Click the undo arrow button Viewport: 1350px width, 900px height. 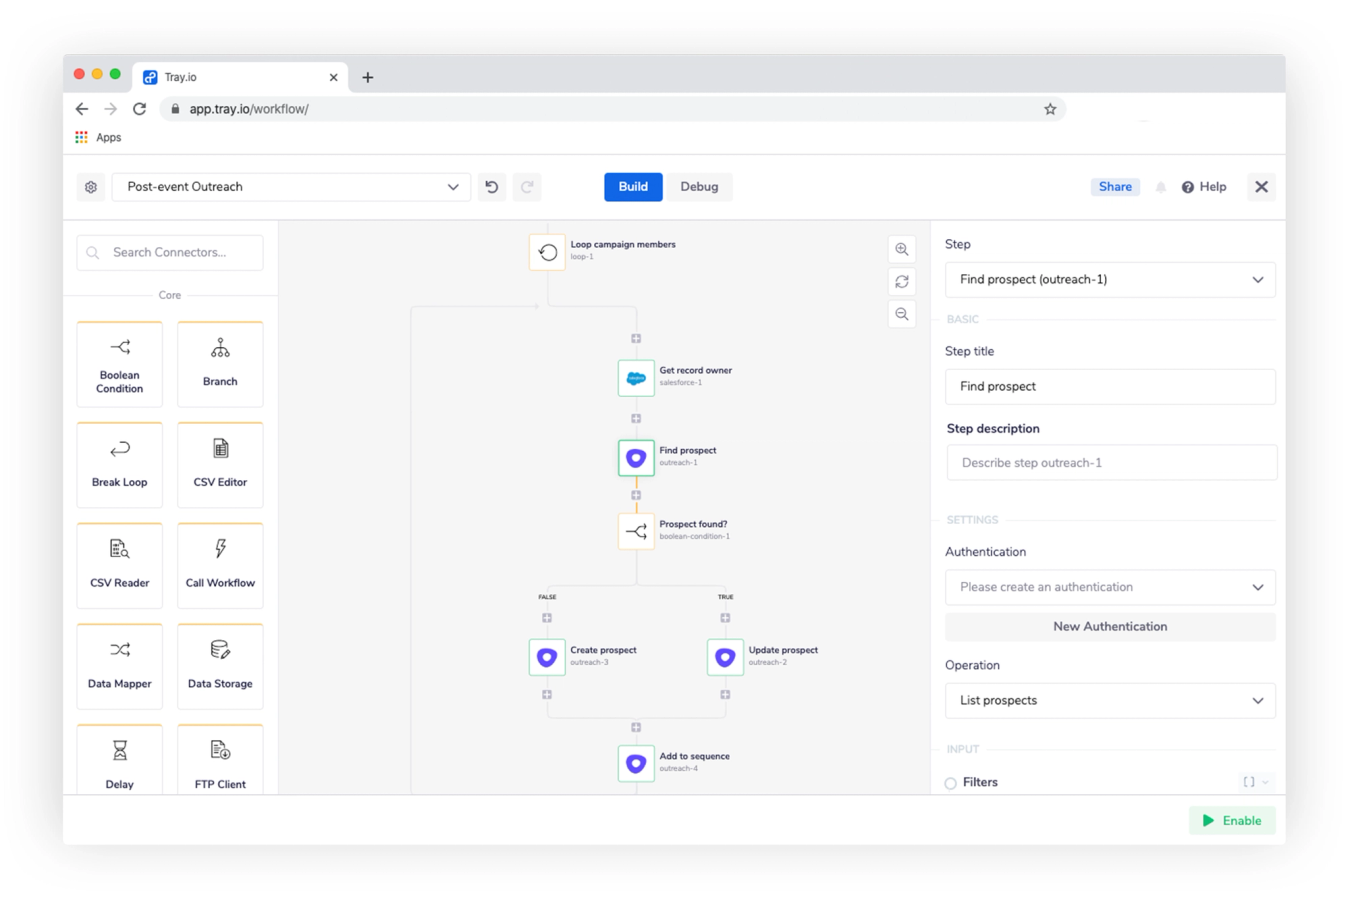click(492, 187)
